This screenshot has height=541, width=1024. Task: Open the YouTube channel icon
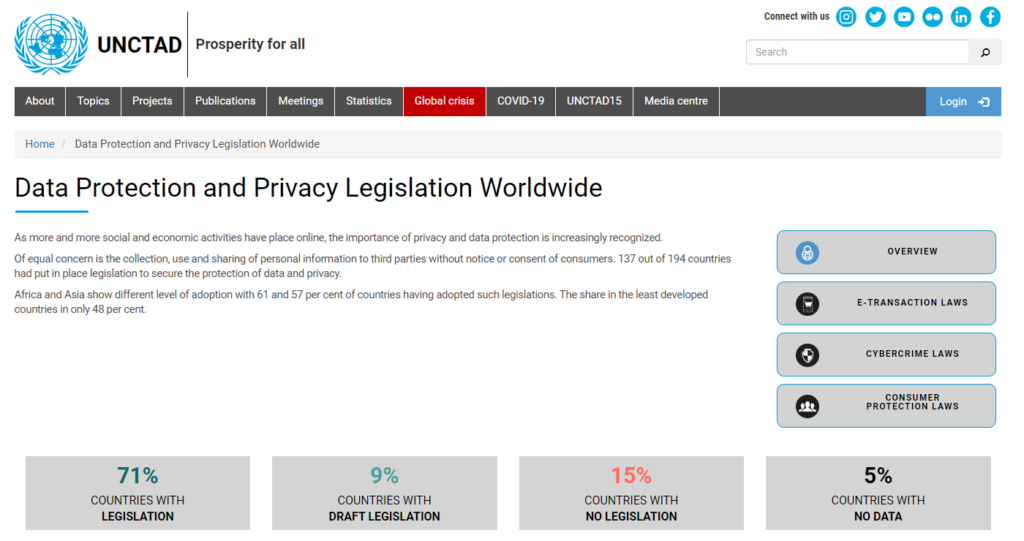[x=904, y=17]
